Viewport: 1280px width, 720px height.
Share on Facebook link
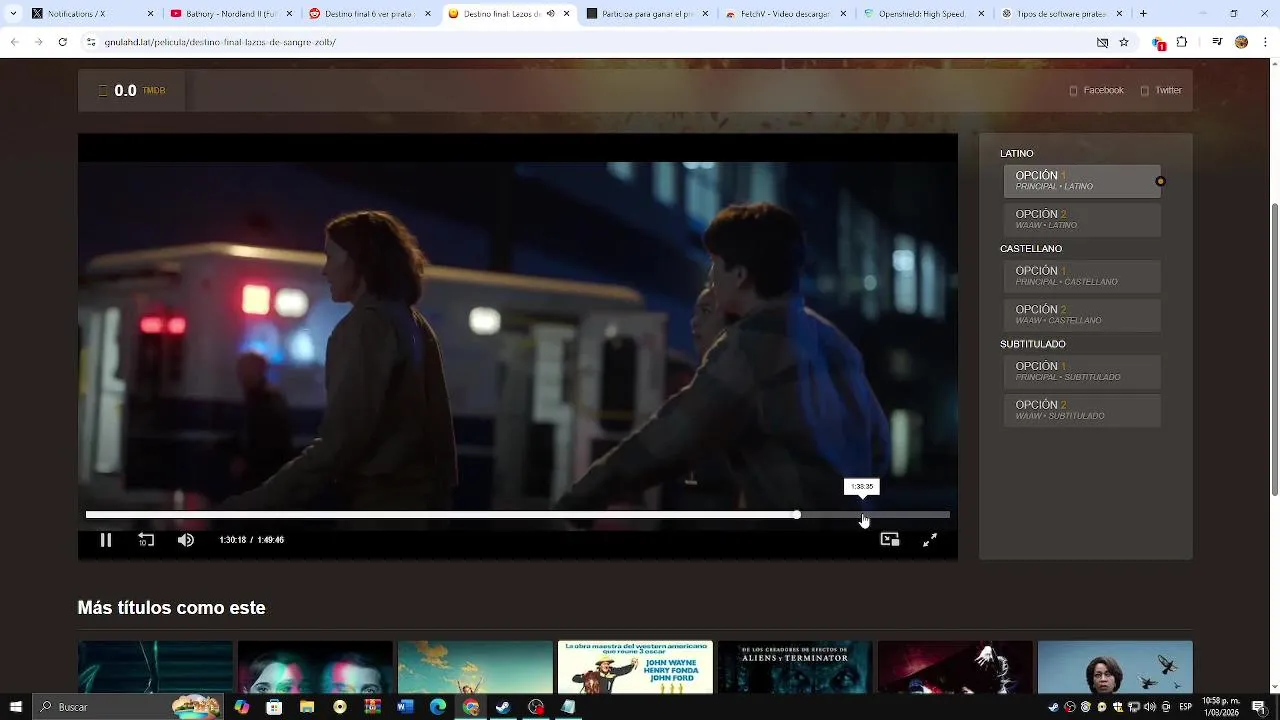tap(1097, 90)
